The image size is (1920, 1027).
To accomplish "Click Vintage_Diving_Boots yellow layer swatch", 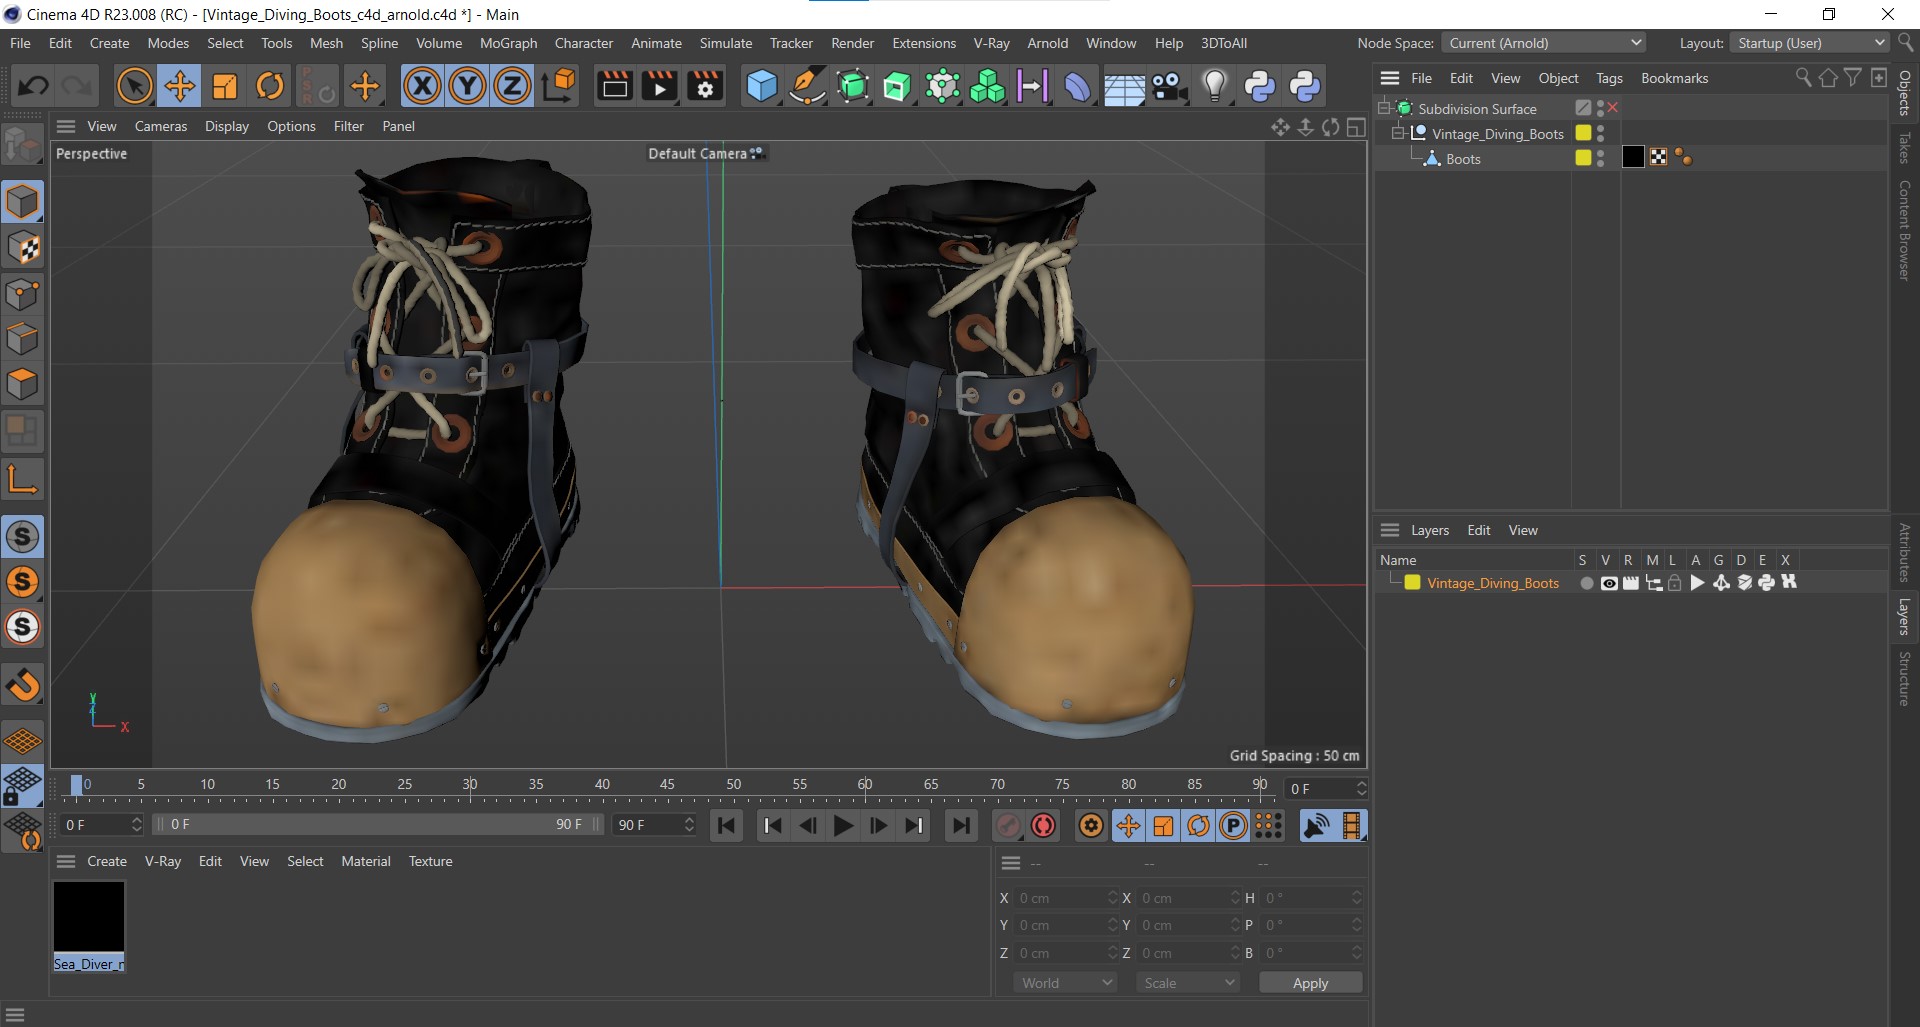I will pos(1412,583).
